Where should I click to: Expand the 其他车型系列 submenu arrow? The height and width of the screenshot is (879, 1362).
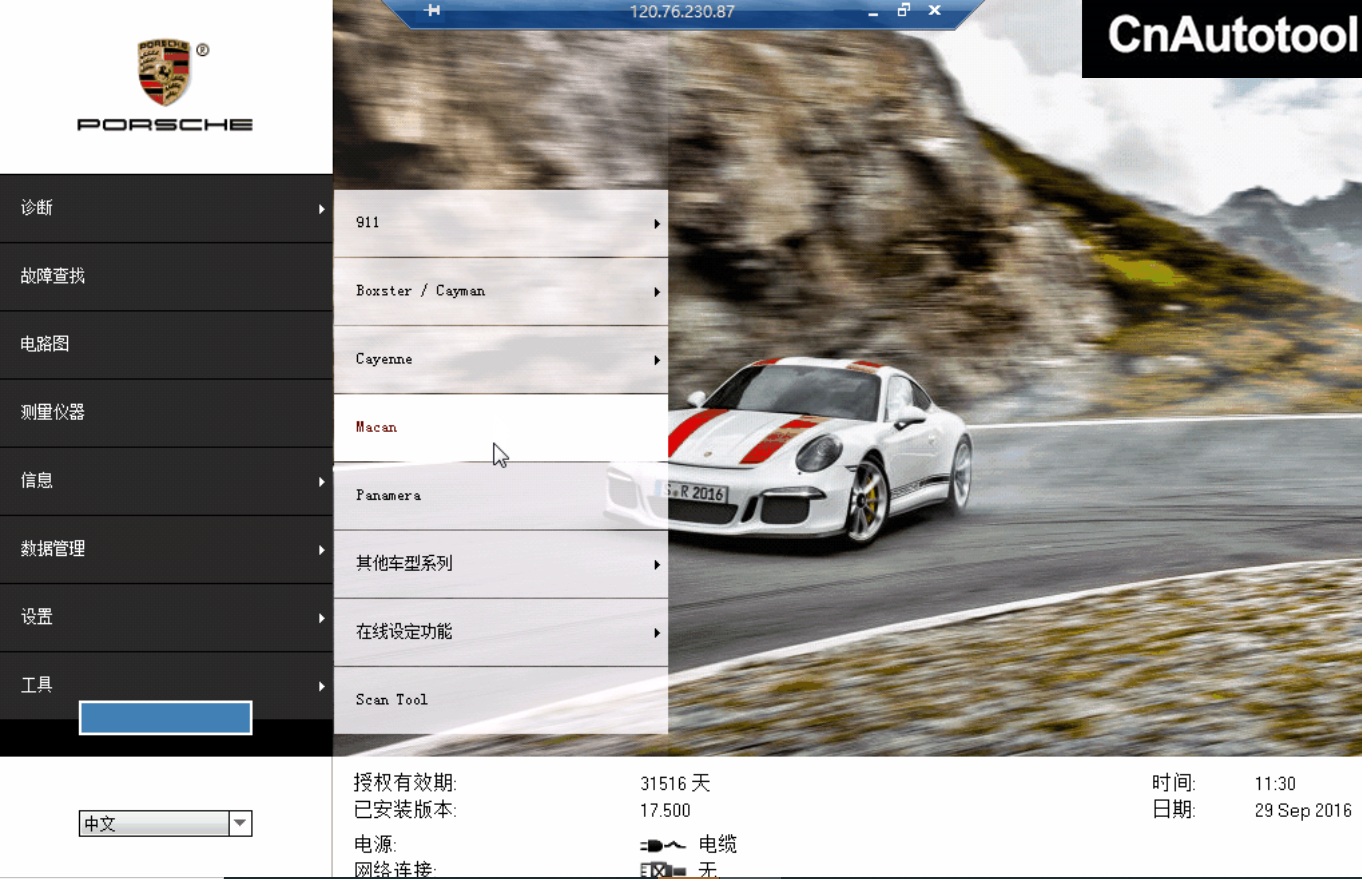pyautogui.click(x=657, y=565)
